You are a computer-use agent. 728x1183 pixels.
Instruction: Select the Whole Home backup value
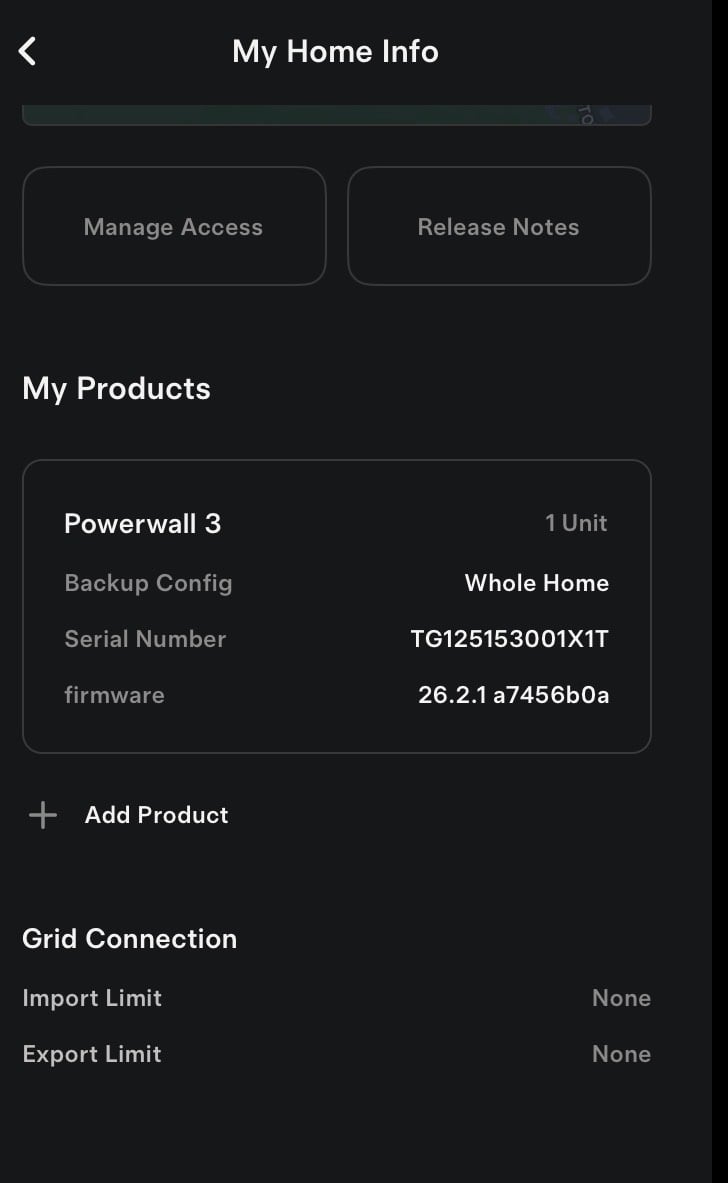coord(536,583)
